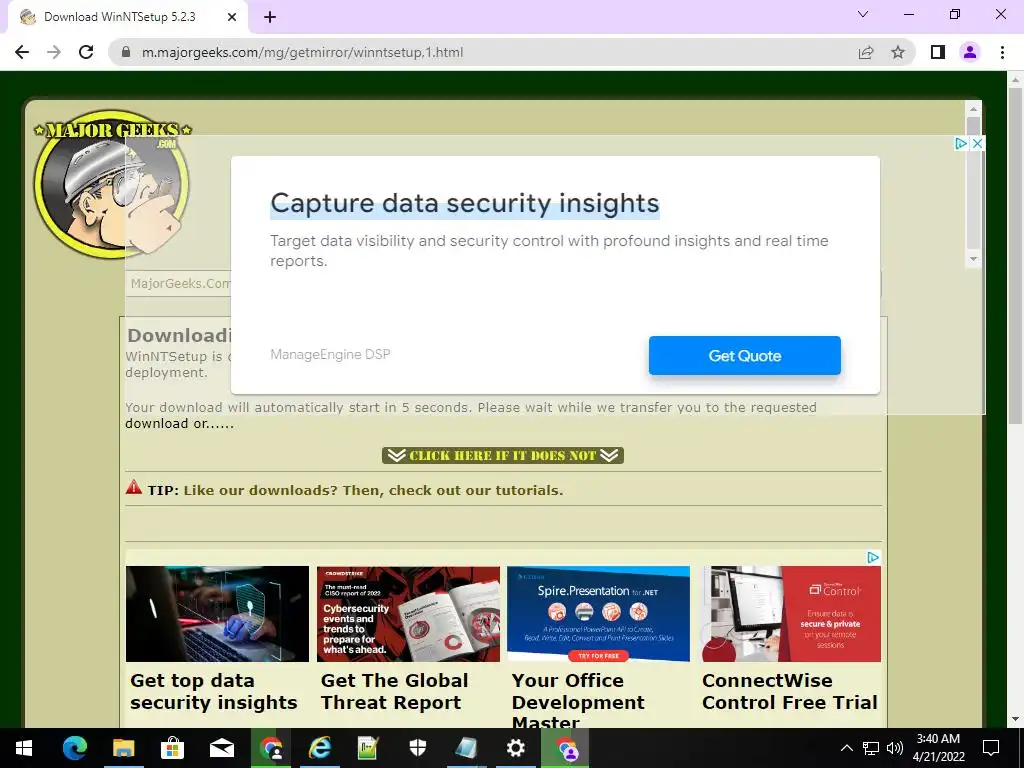Click the MajorGeeks logo
Viewport: 1024px width, 768px height.
[x=112, y=184]
